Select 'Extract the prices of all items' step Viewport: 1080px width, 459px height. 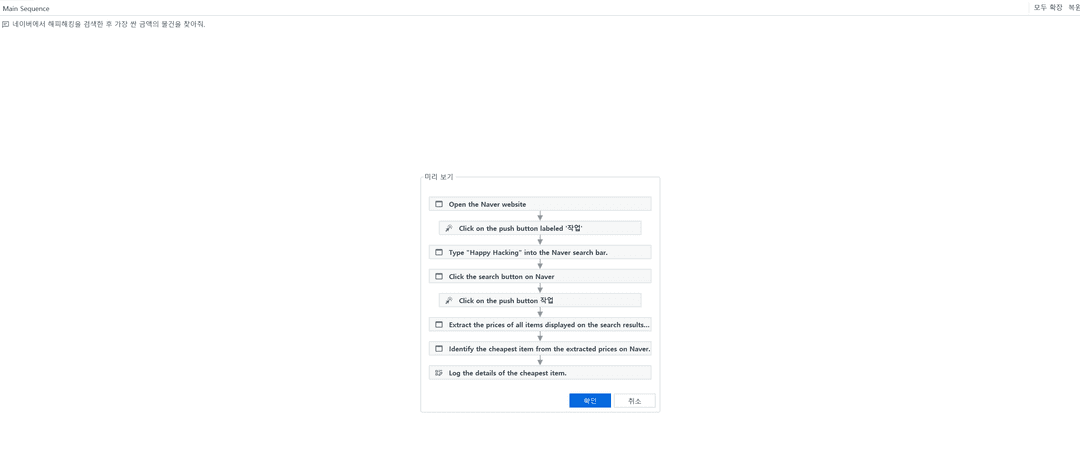click(540, 325)
